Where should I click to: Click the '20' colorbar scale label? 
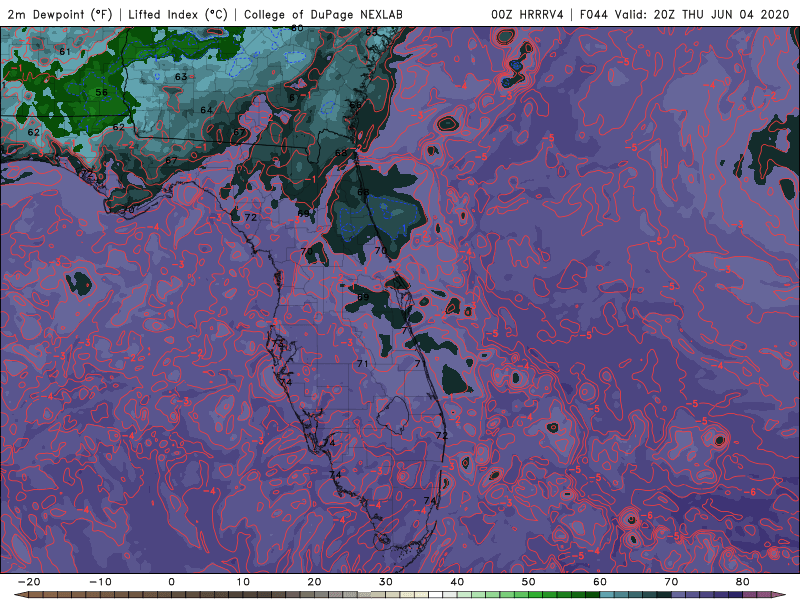tap(314, 582)
